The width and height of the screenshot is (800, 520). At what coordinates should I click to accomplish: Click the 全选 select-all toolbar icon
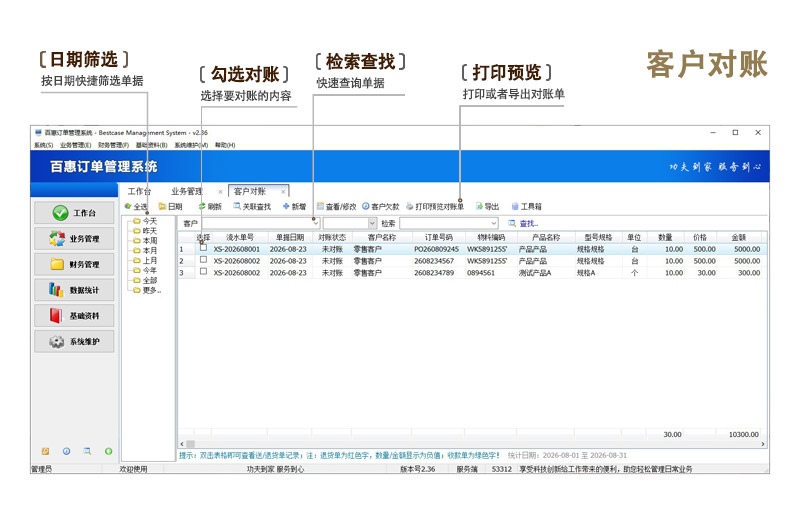(128, 206)
